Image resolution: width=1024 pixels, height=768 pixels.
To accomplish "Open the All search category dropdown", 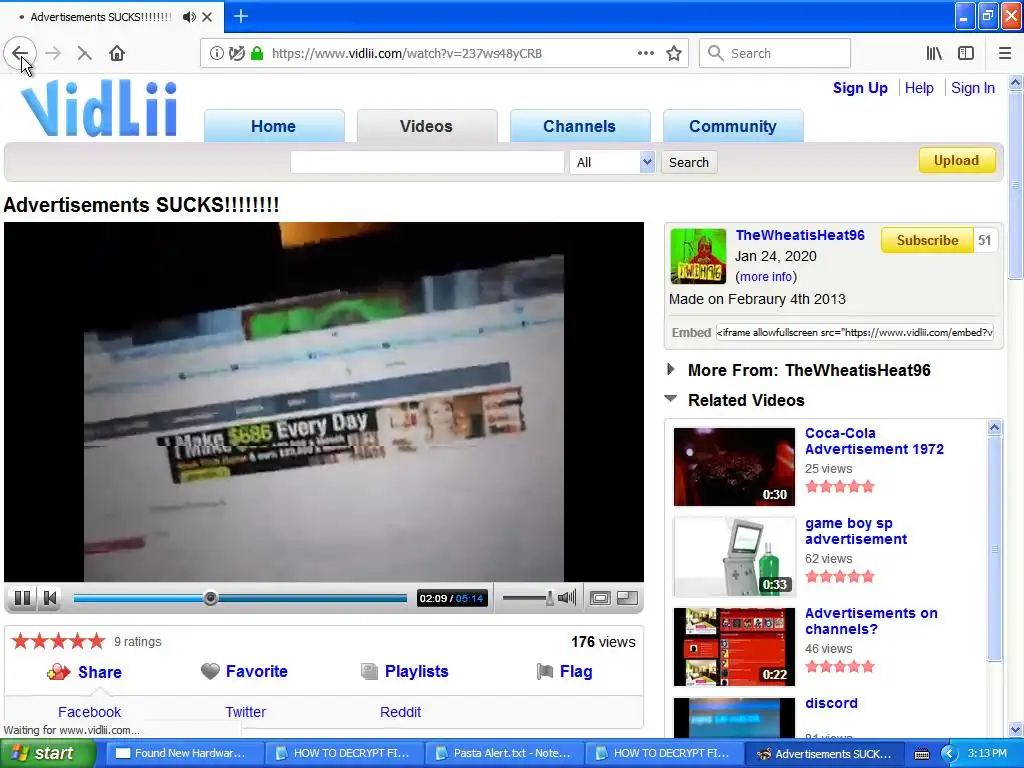I will click(x=612, y=162).
